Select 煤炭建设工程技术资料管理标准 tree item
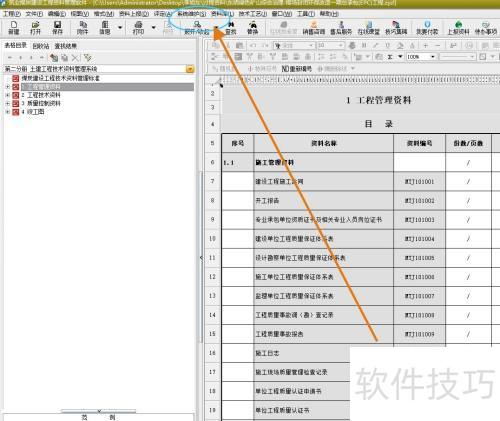Image resolution: width=500 pixels, height=421 pixels. (61, 78)
